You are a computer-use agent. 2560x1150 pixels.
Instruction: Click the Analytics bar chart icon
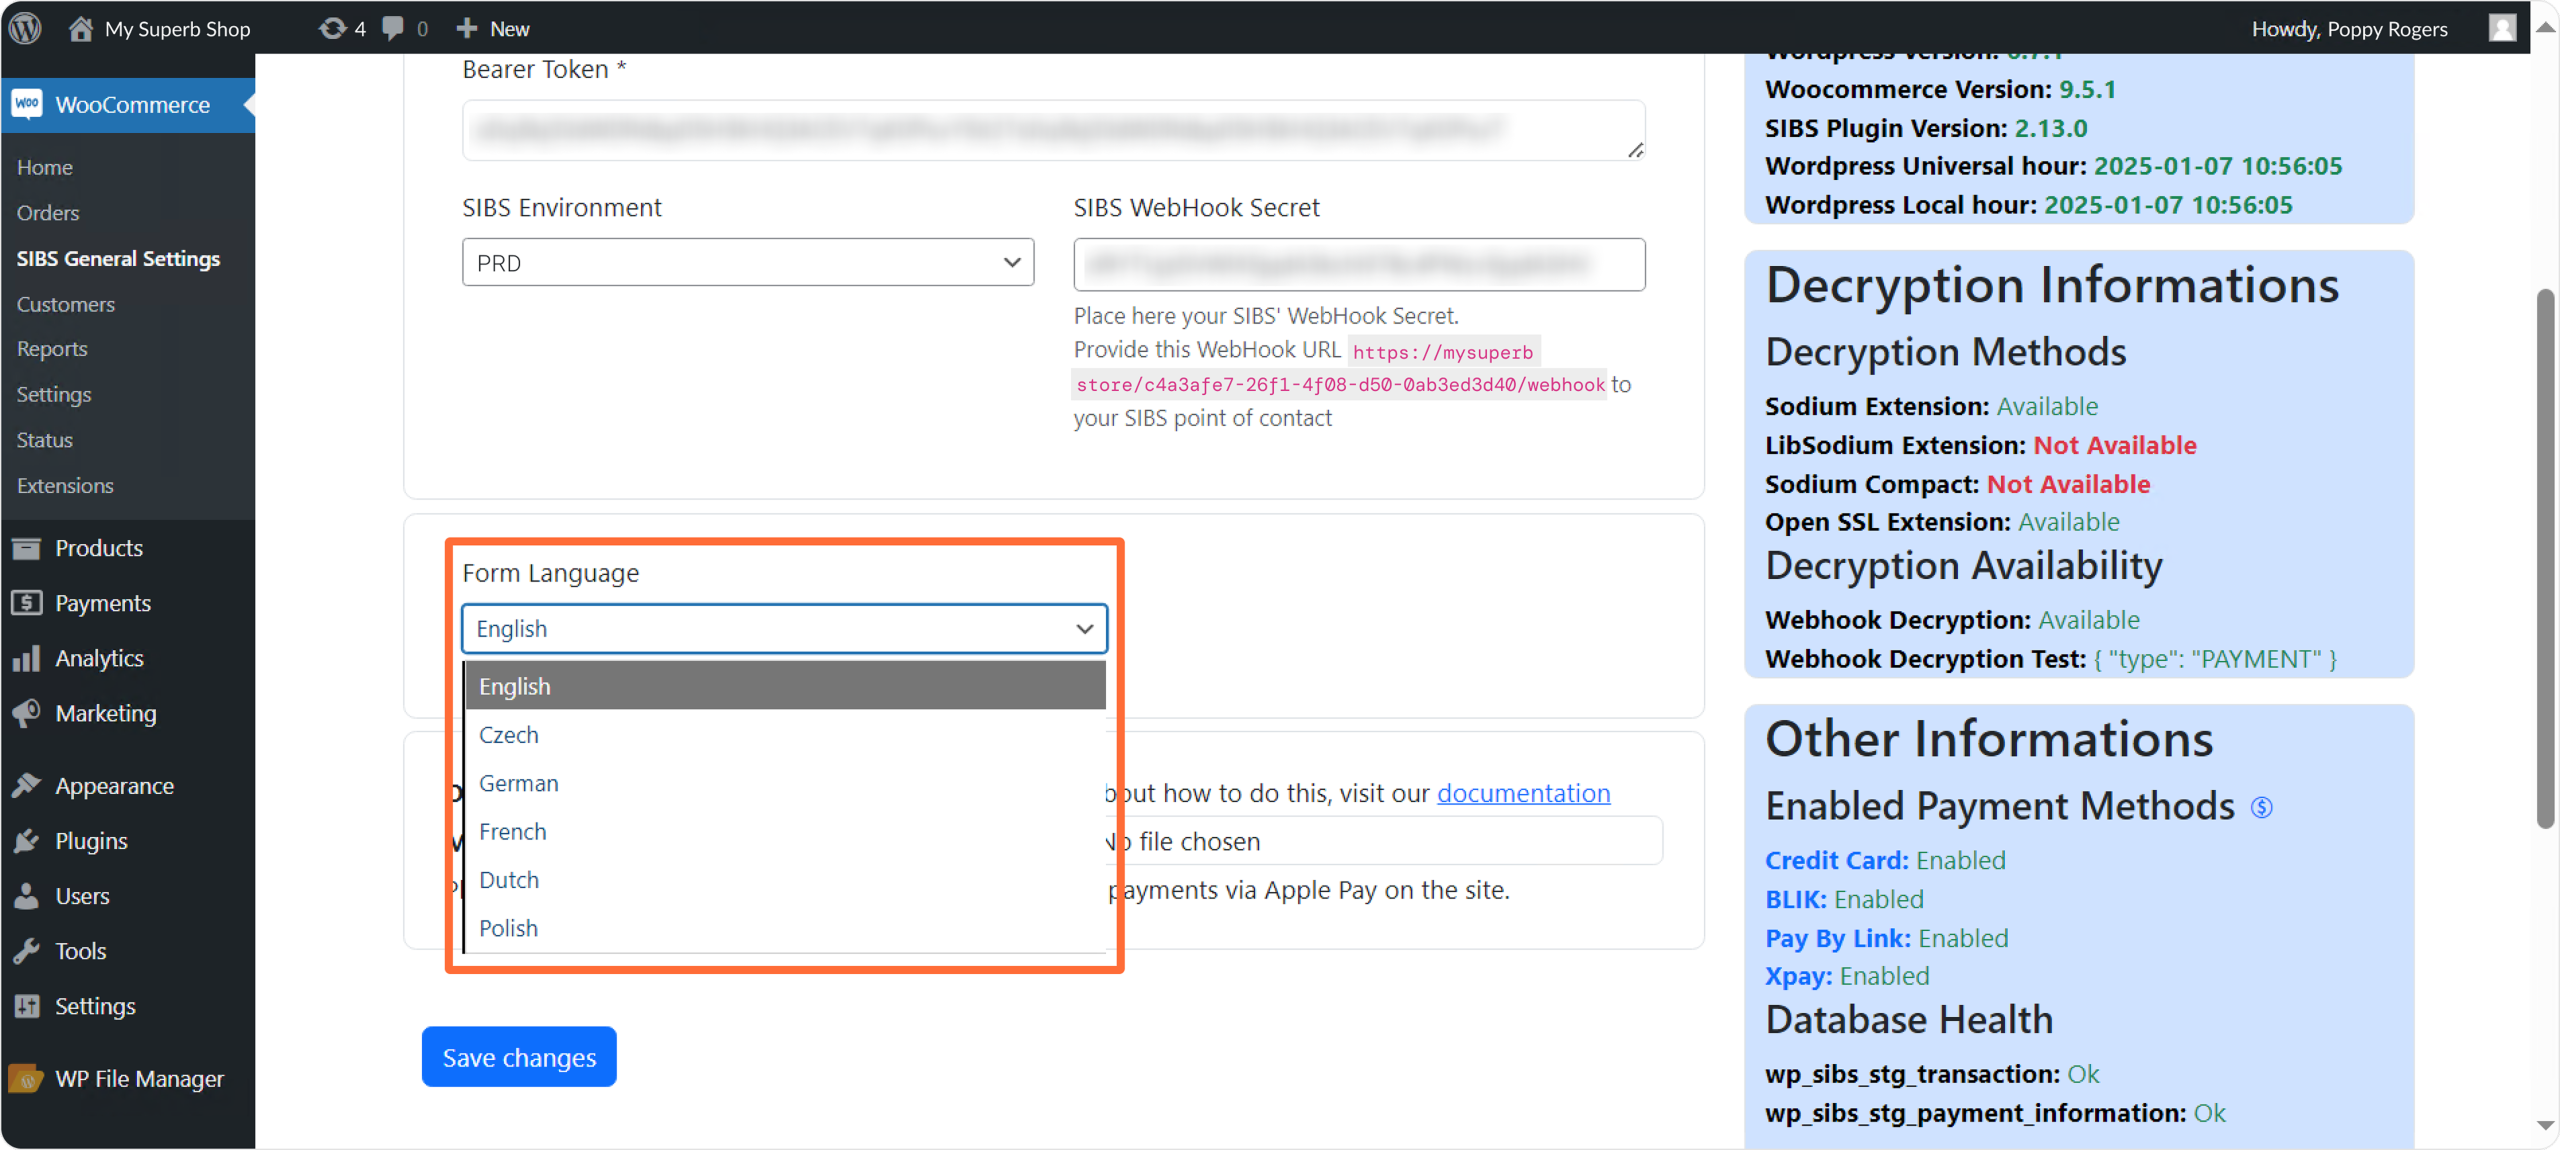(x=26, y=658)
